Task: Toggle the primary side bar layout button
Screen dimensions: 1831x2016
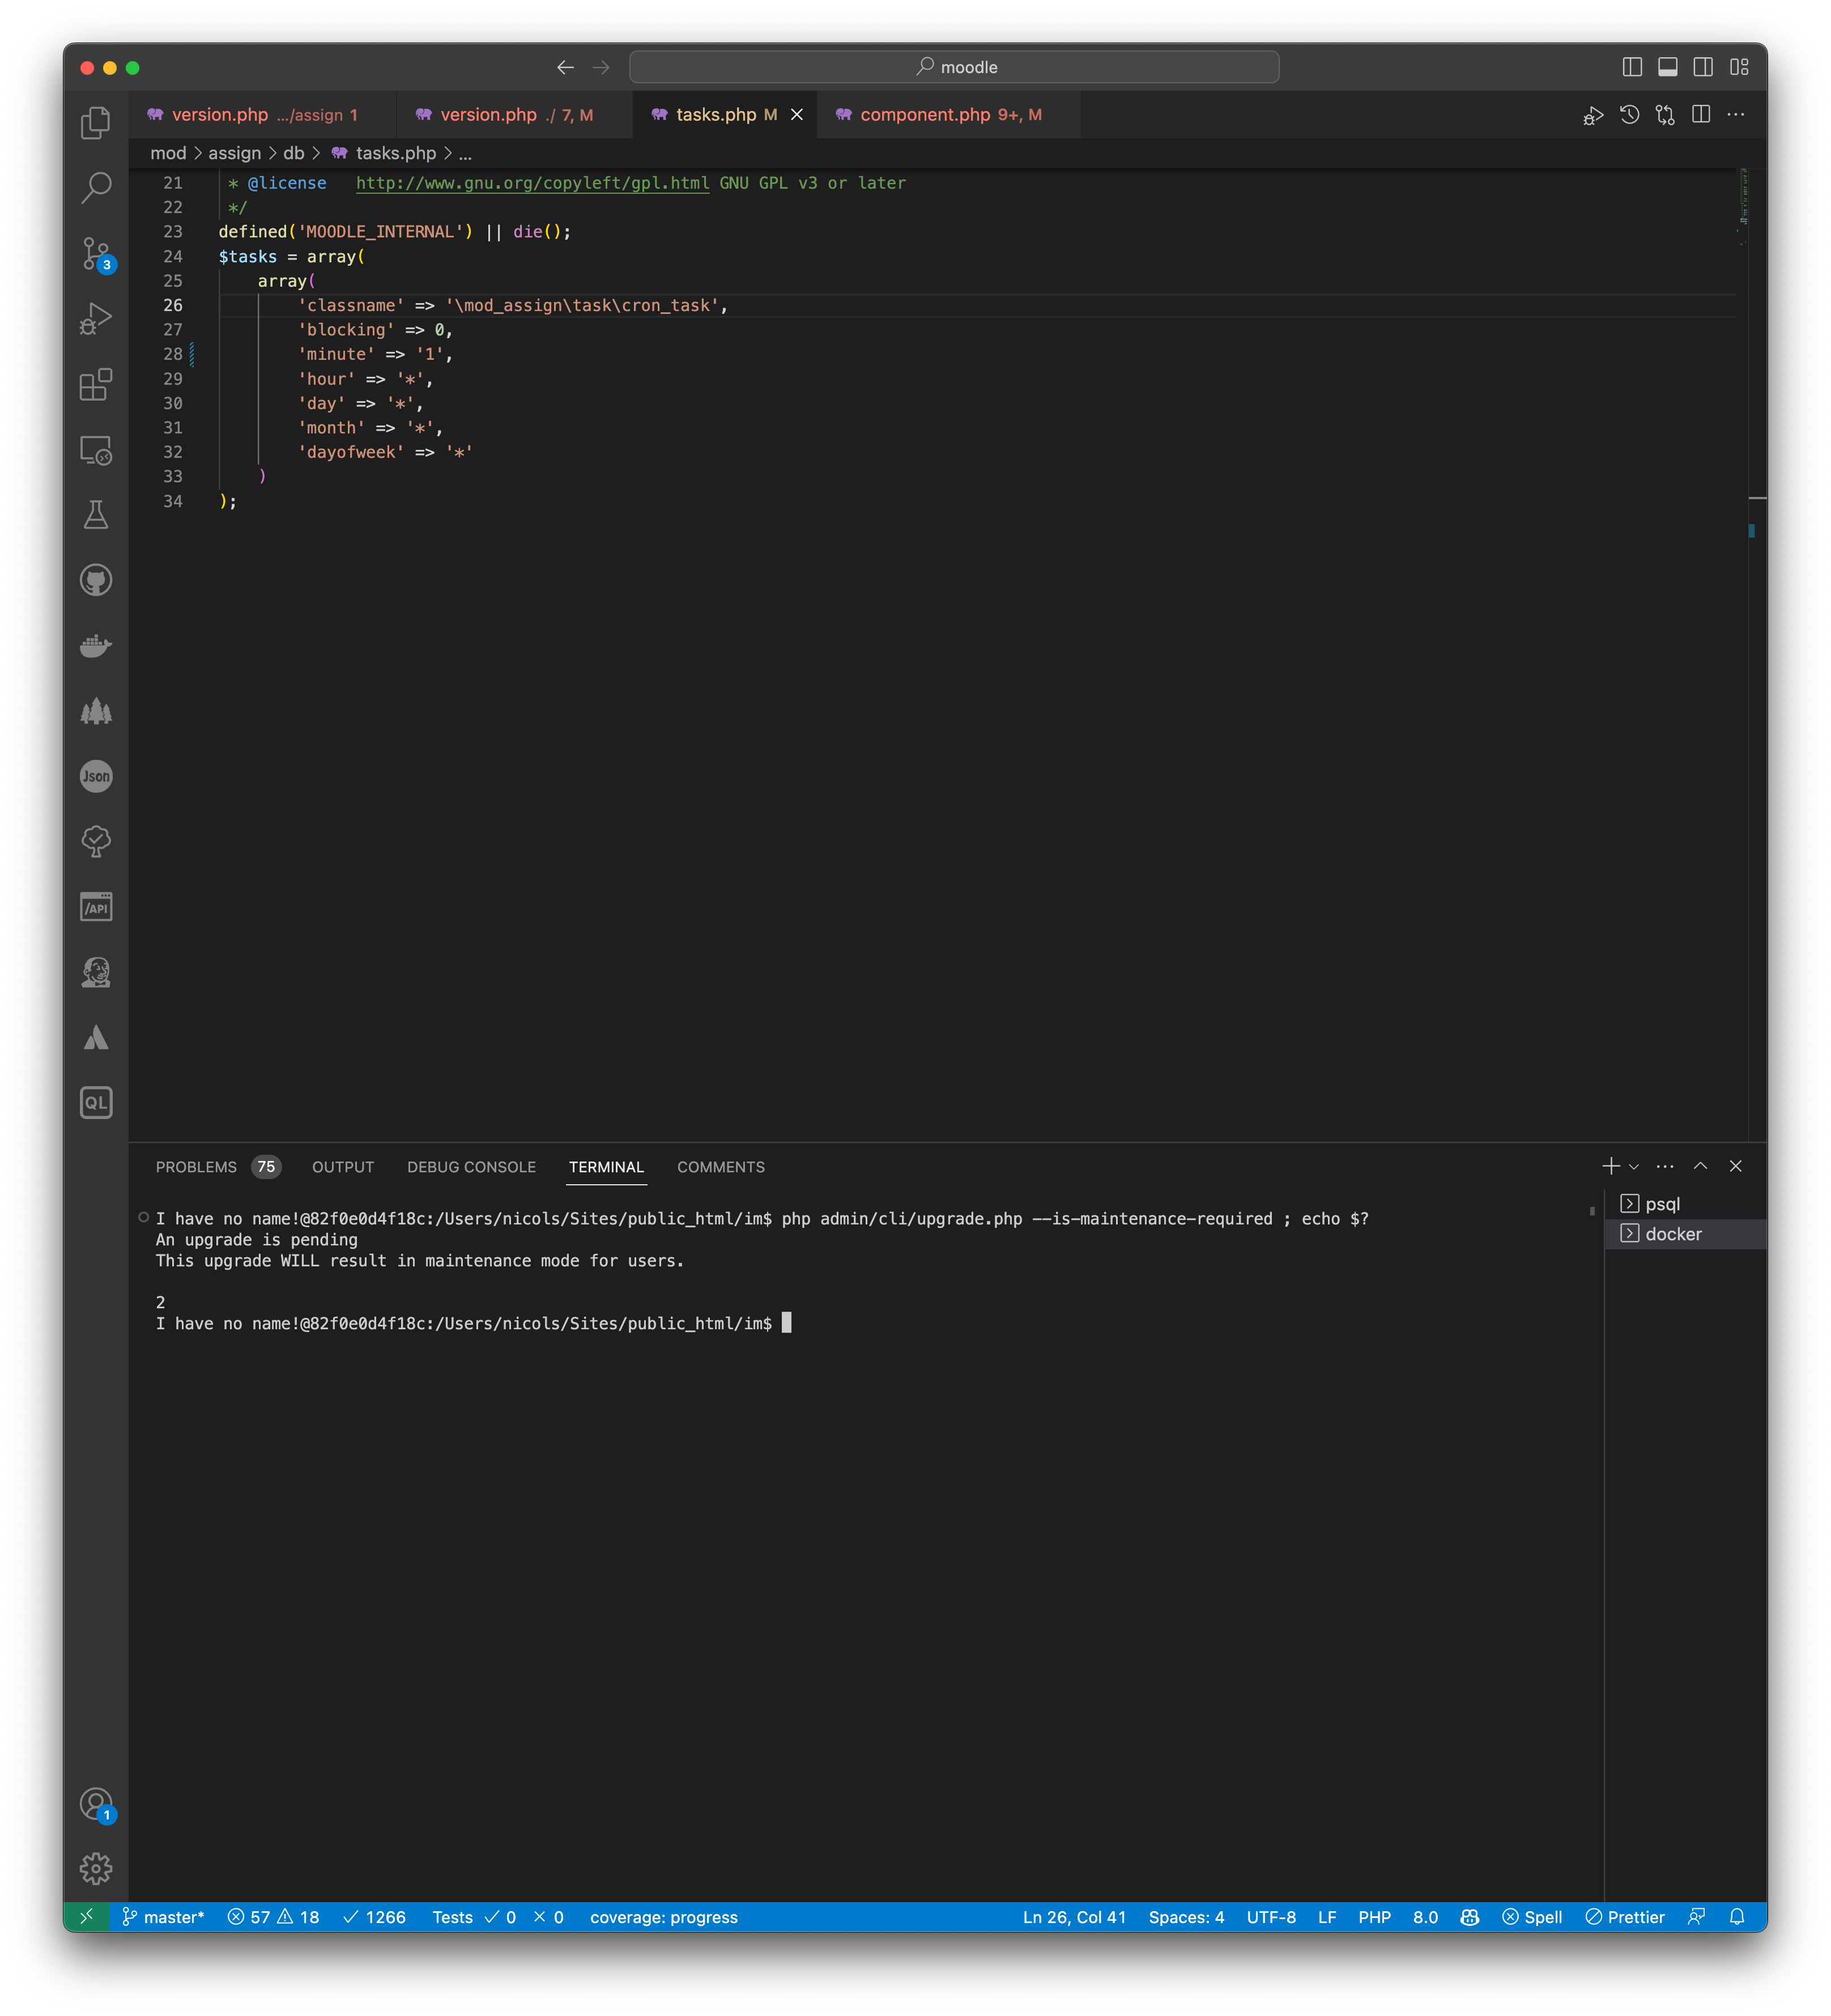Action: click(1632, 67)
